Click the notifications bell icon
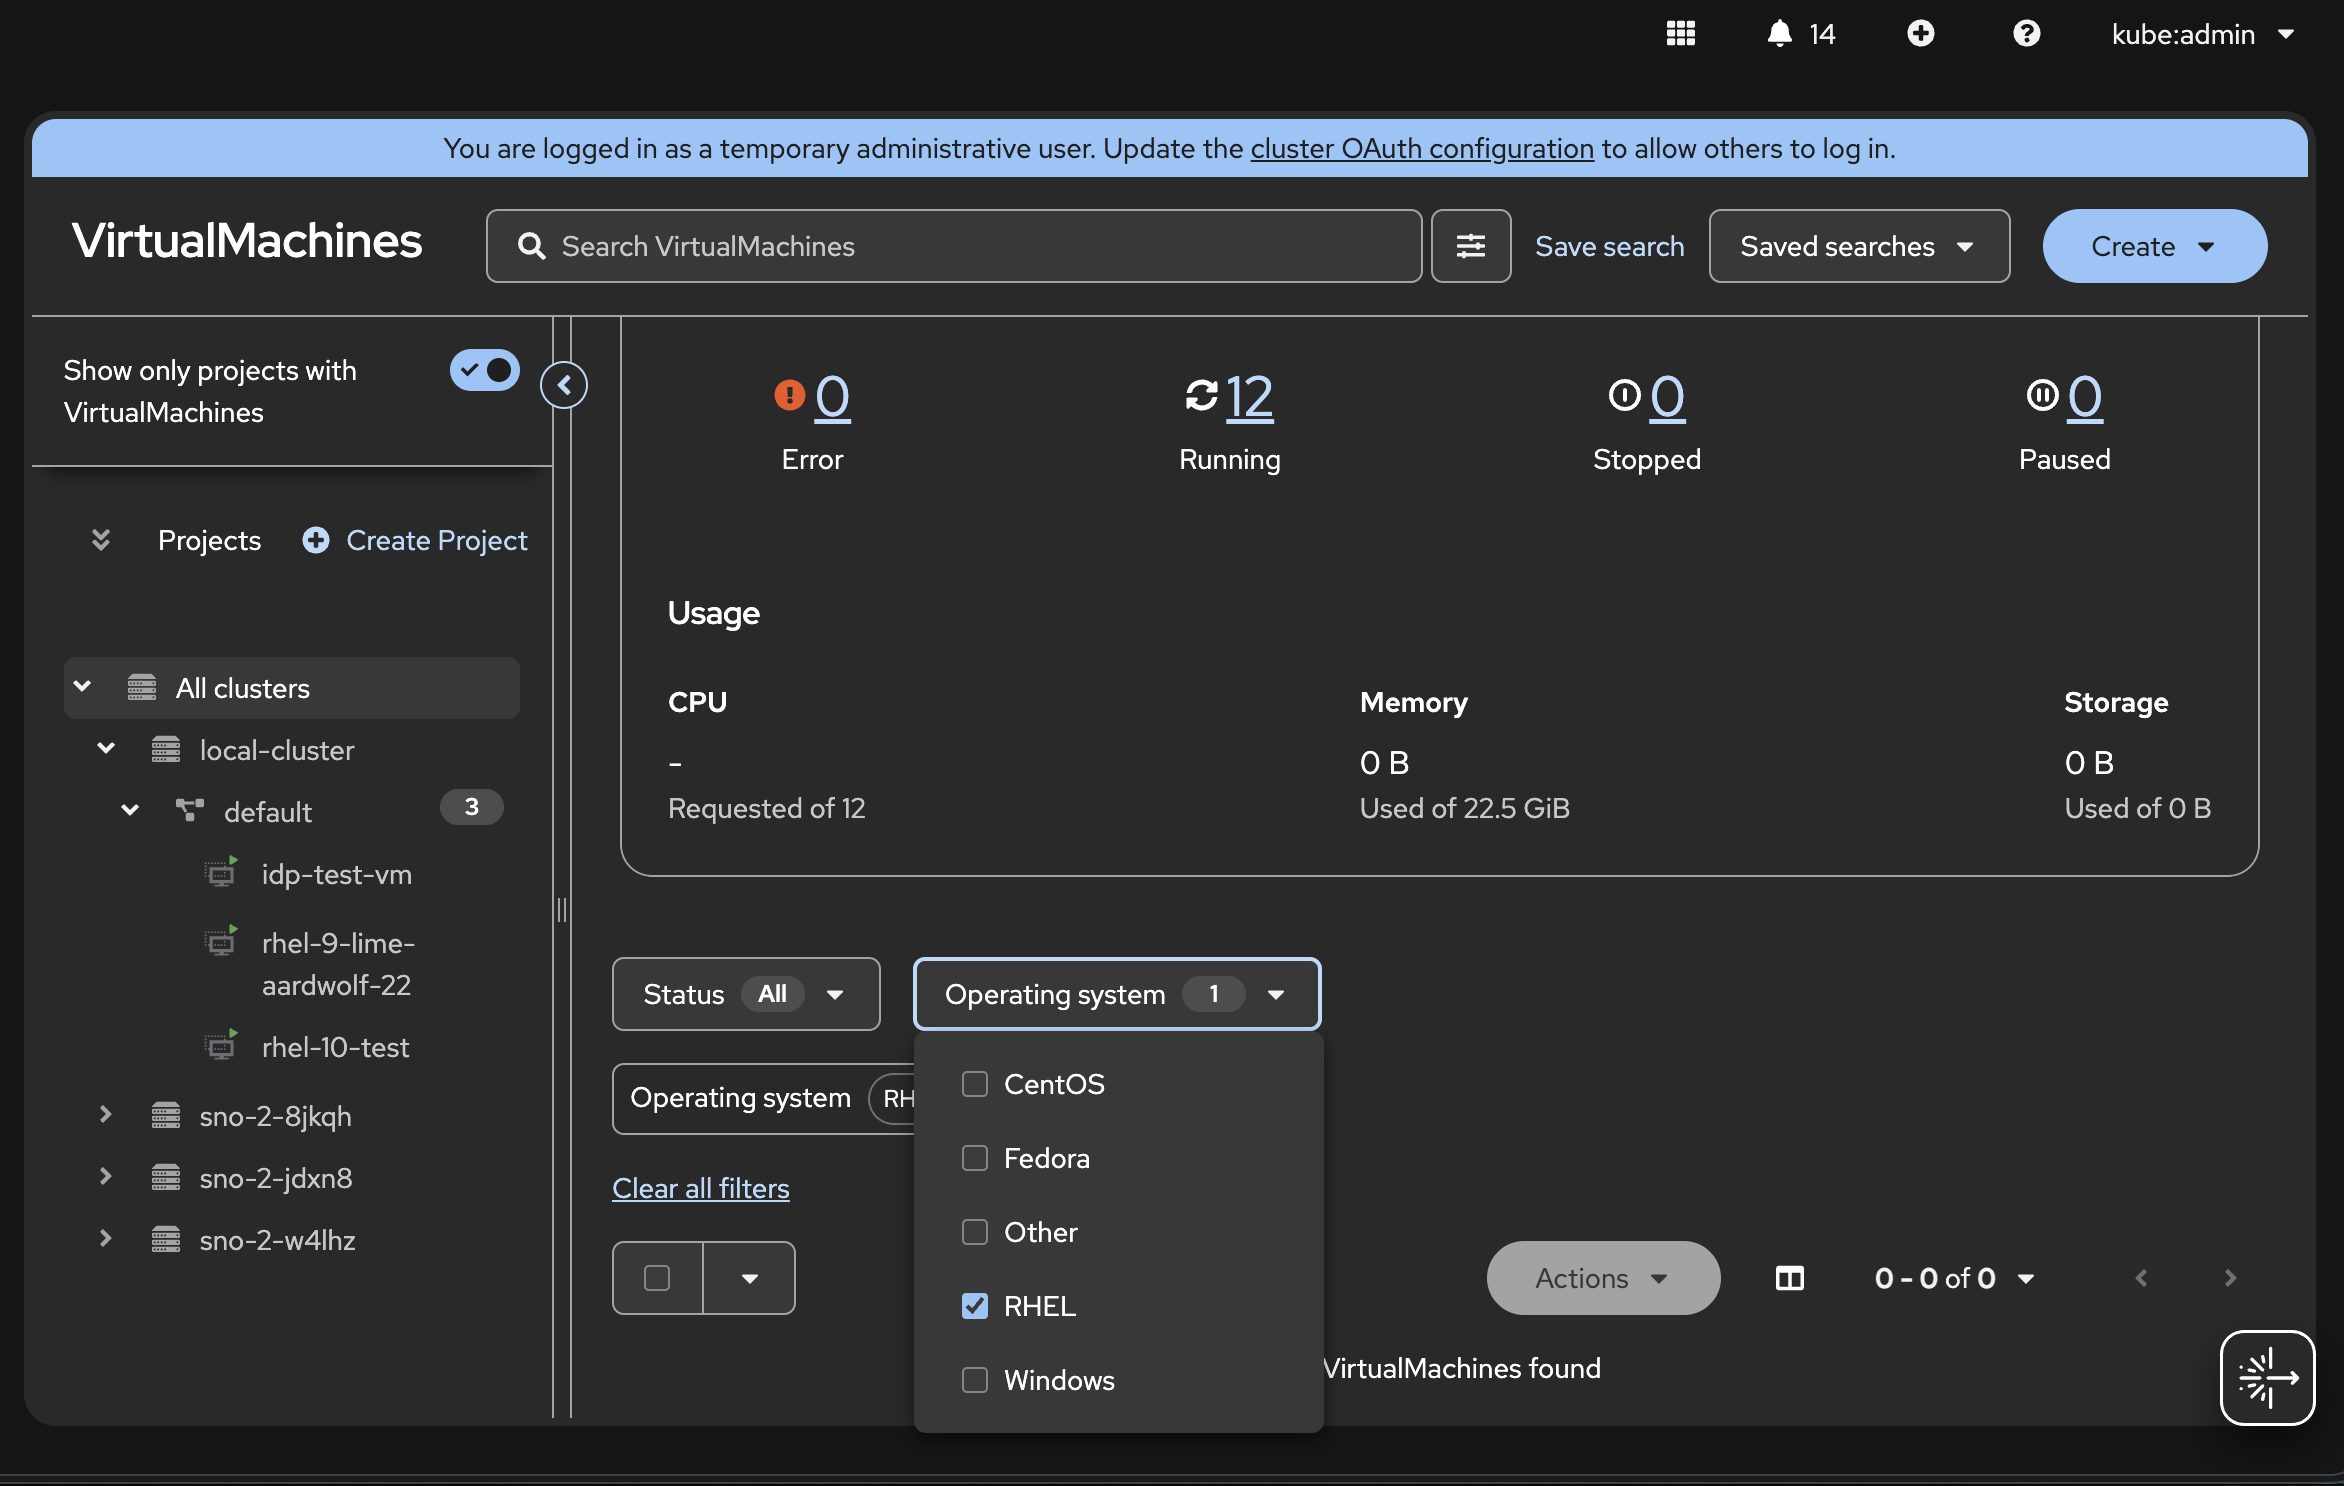2344x1486 pixels. point(1780,34)
